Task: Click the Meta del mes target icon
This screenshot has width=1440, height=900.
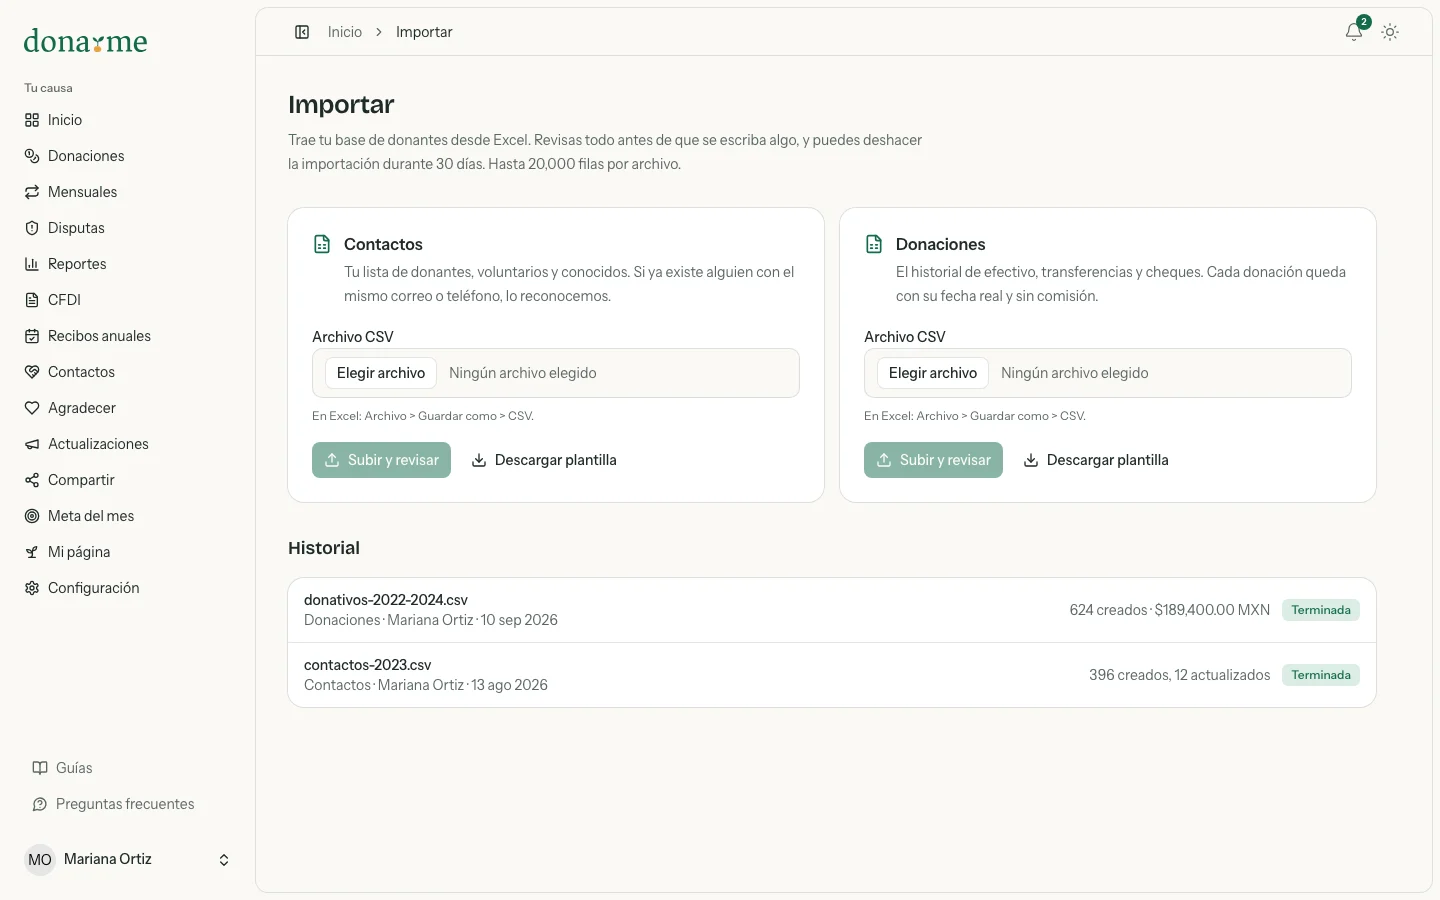Action: point(32,516)
